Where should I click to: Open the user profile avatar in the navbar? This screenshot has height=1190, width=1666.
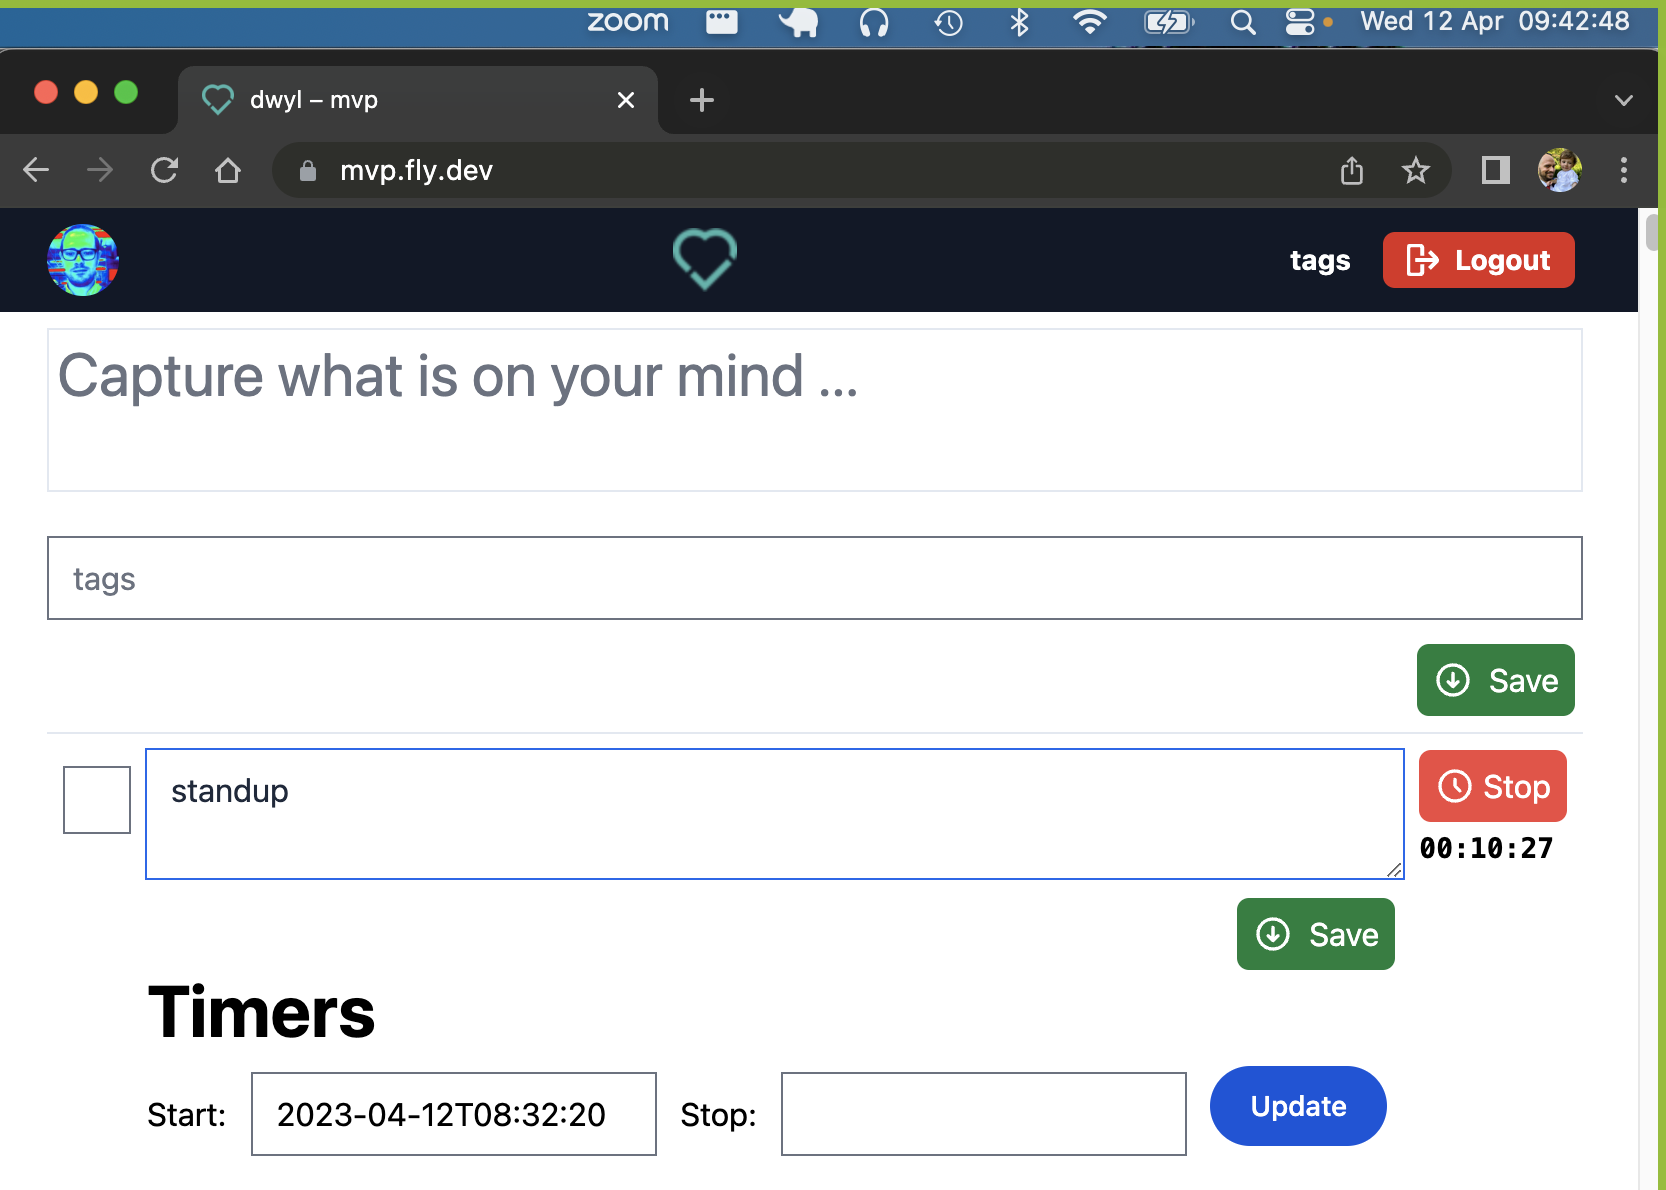coord(82,259)
